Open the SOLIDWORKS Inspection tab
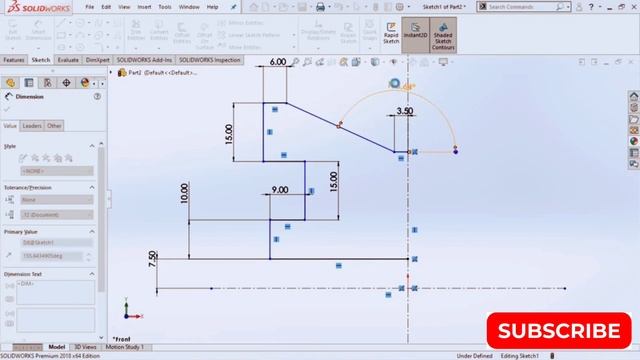The image size is (640, 360). pyautogui.click(x=209, y=60)
